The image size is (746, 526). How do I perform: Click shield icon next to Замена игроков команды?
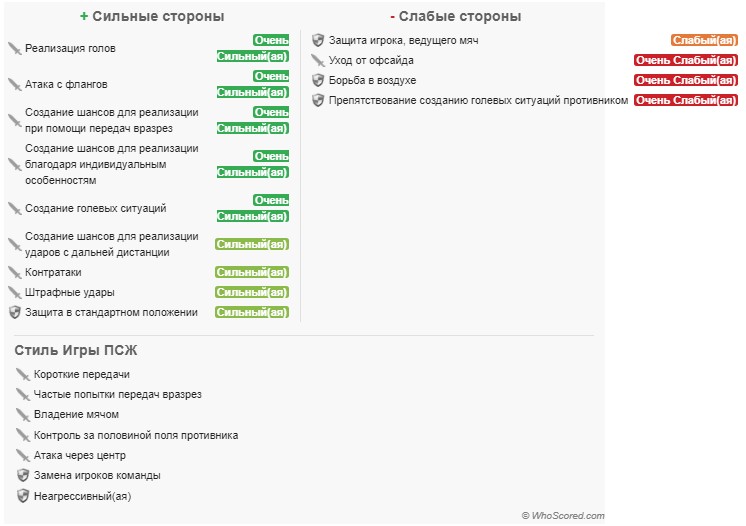click(x=23, y=475)
